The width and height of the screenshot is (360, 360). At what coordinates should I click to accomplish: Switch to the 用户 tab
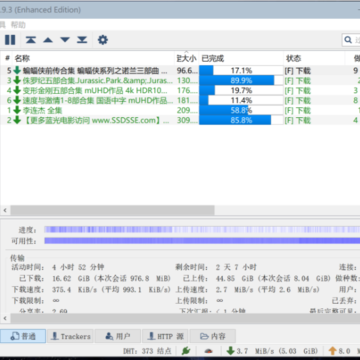(118, 336)
